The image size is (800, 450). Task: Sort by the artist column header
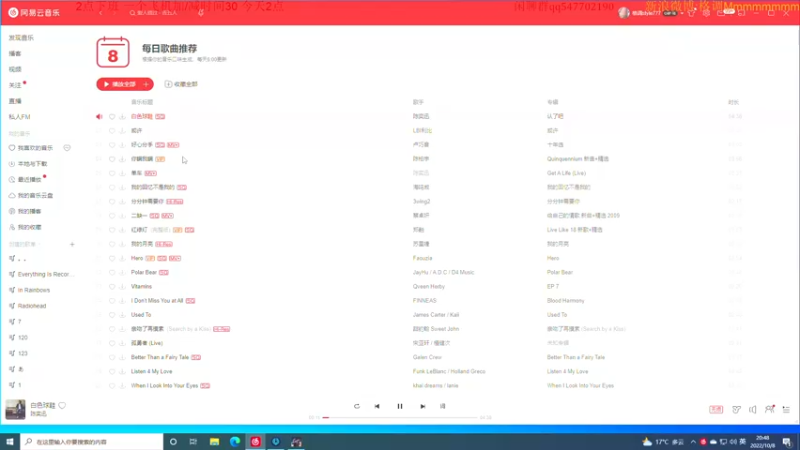418,102
